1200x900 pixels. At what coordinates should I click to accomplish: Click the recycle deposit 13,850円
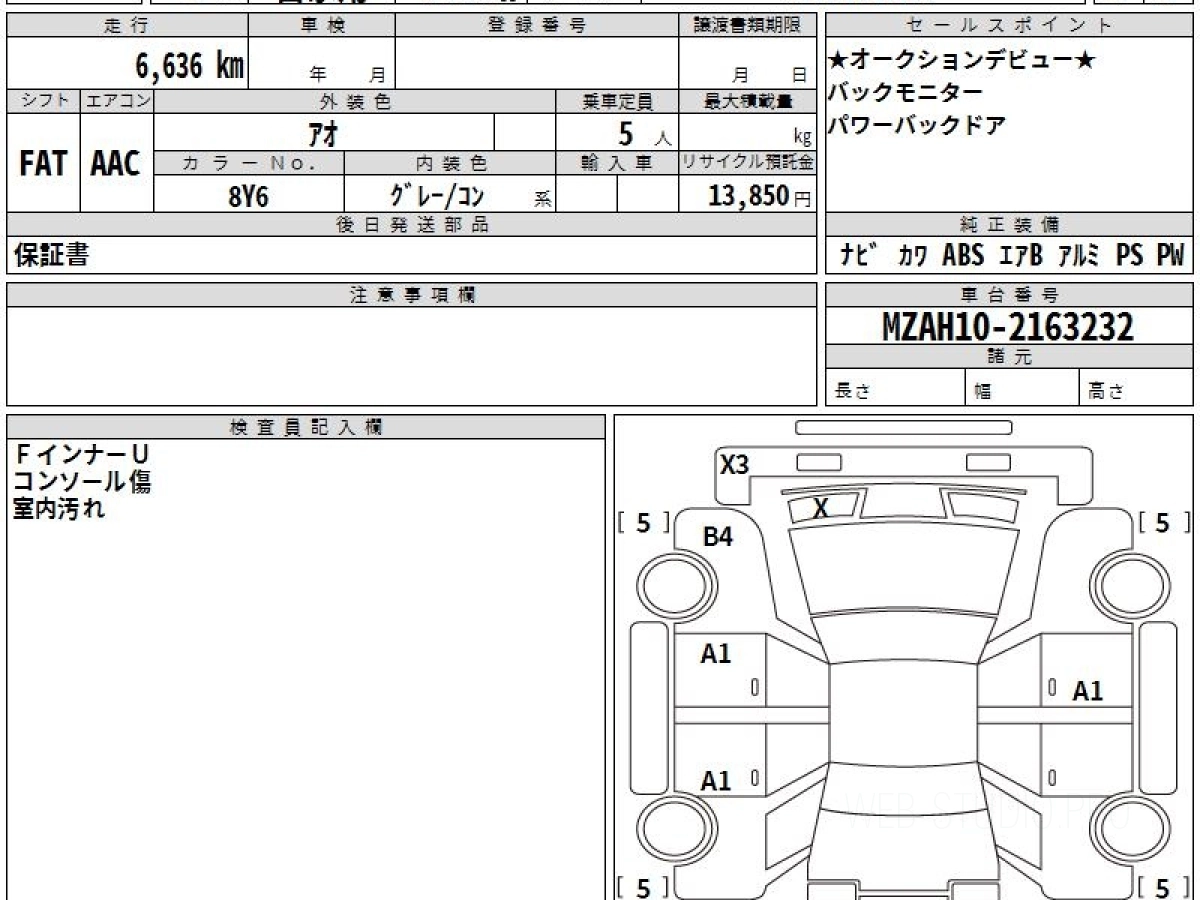point(760,196)
